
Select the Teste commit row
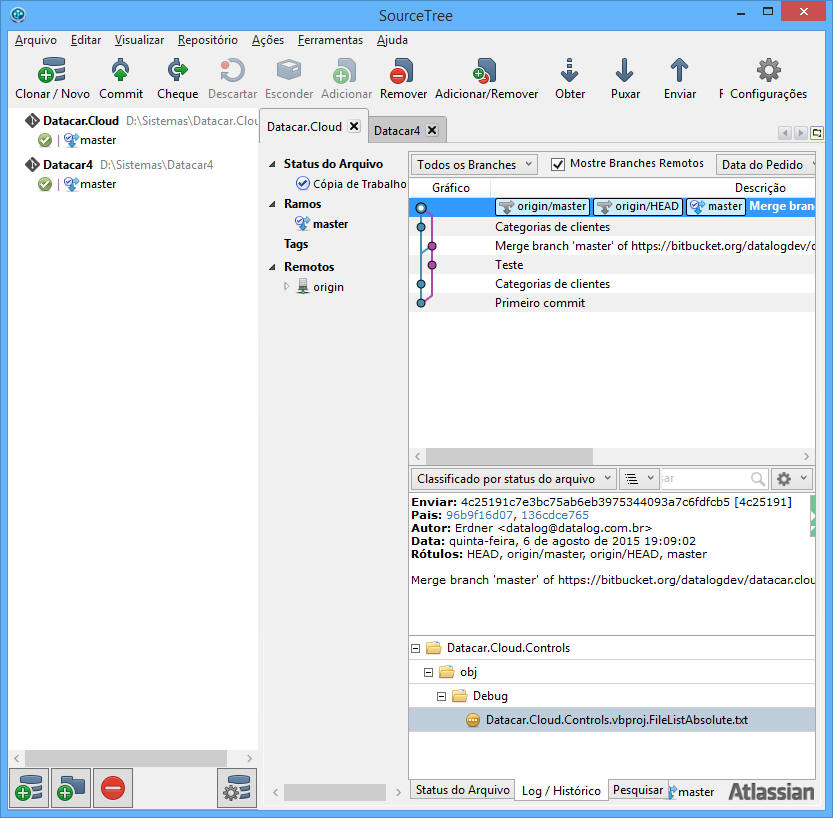(x=612, y=265)
